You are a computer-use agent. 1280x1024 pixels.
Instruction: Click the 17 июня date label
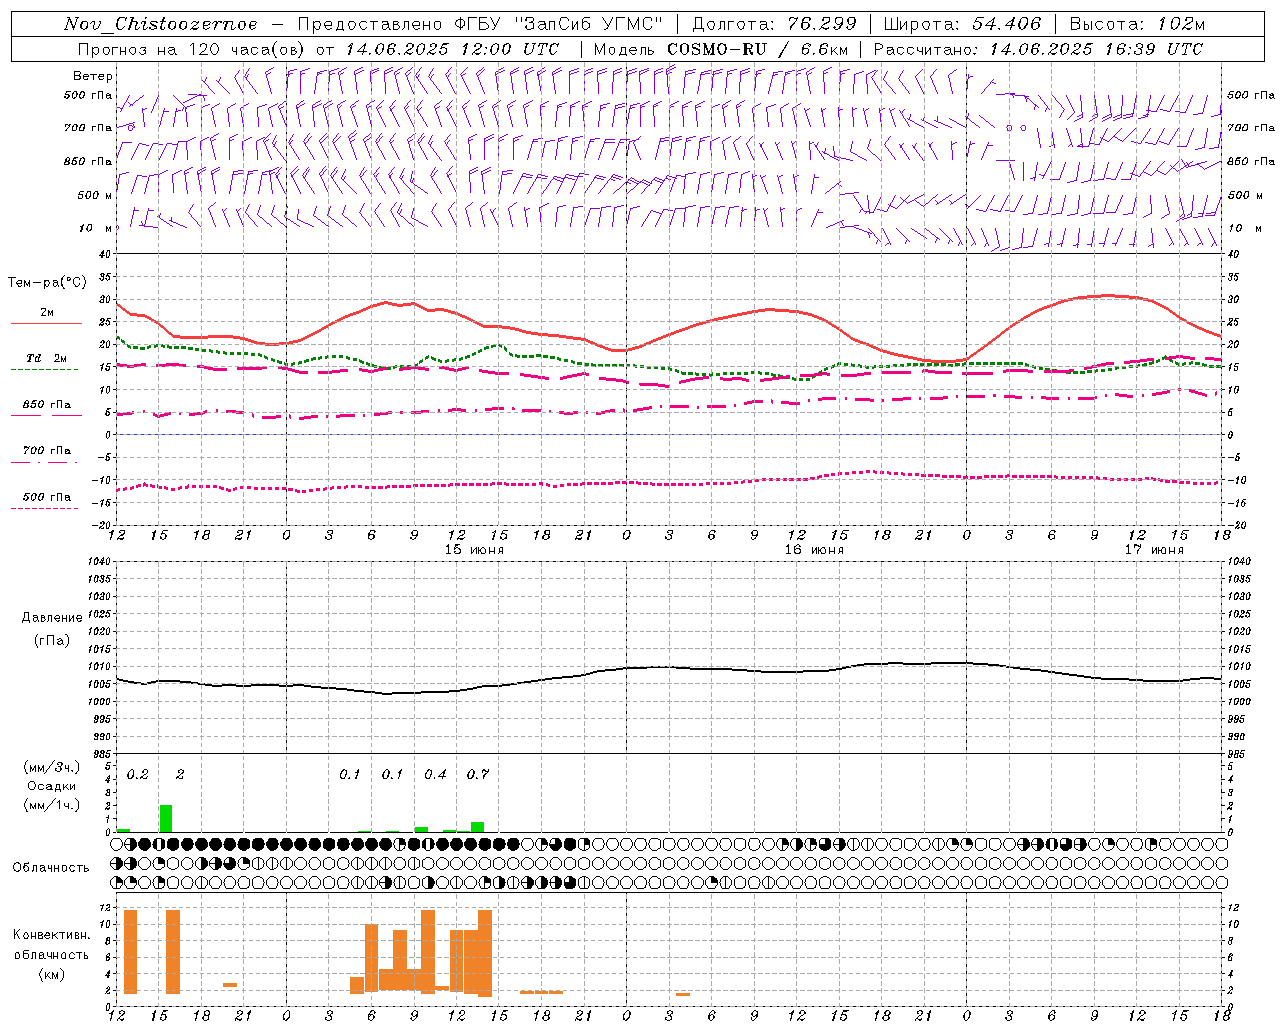coord(1154,550)
